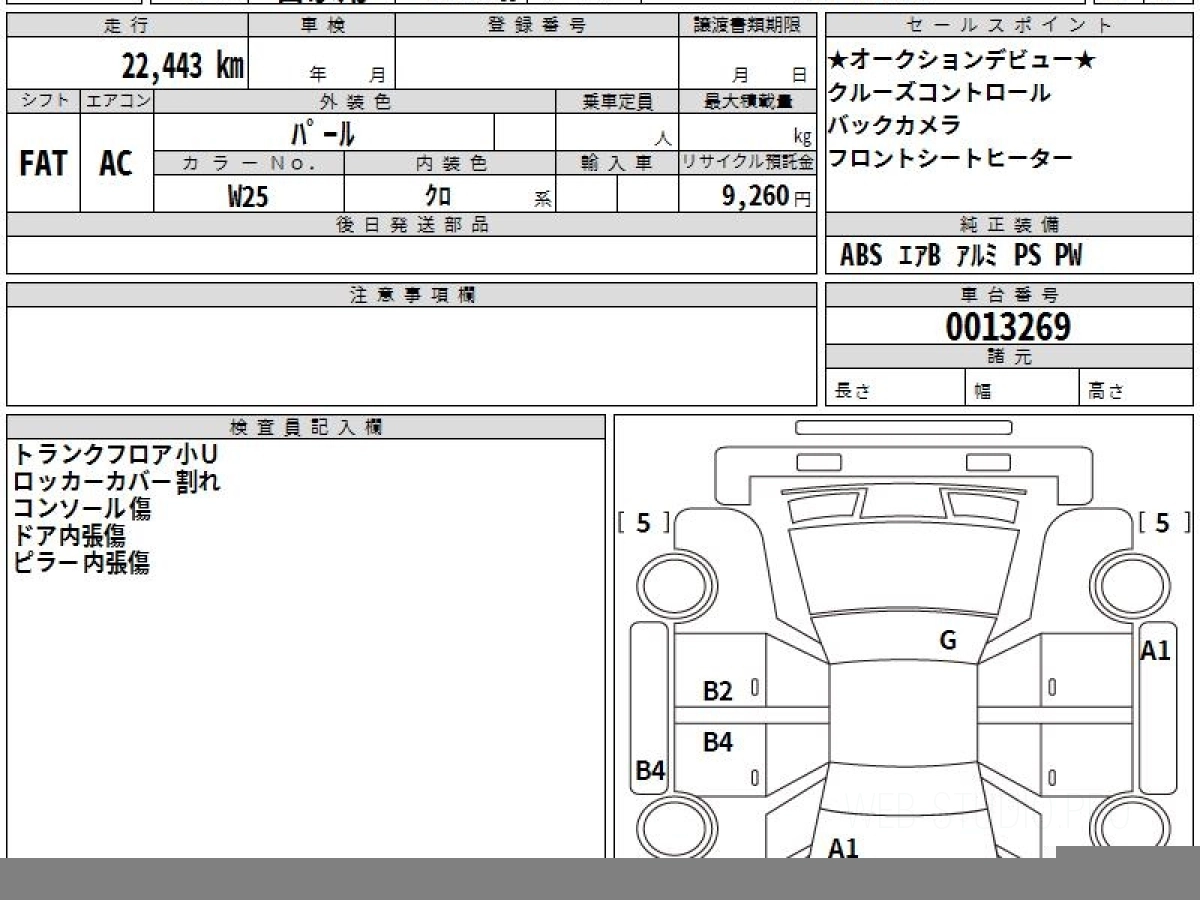Screen dimensions: 1200x900
Task: Click the B2 damage mark on diagram
Action: pyautogui.click(x=718, y=691)
